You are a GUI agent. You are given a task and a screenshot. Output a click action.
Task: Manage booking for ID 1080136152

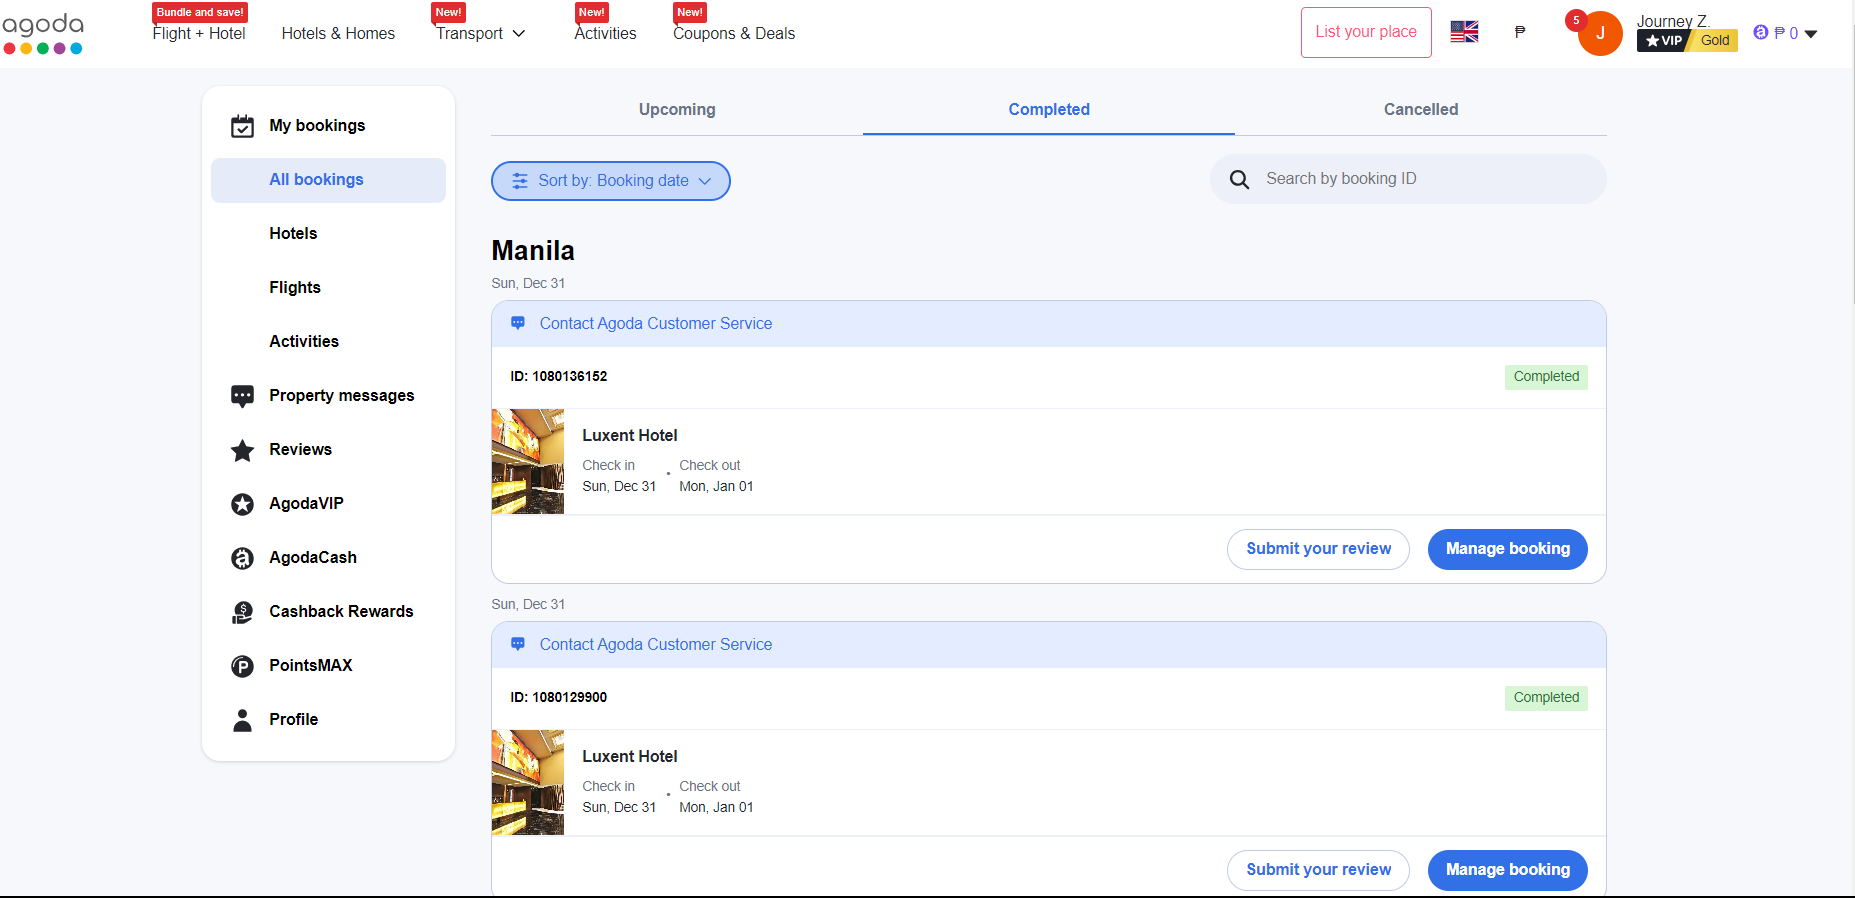[x=1508, y=549]
